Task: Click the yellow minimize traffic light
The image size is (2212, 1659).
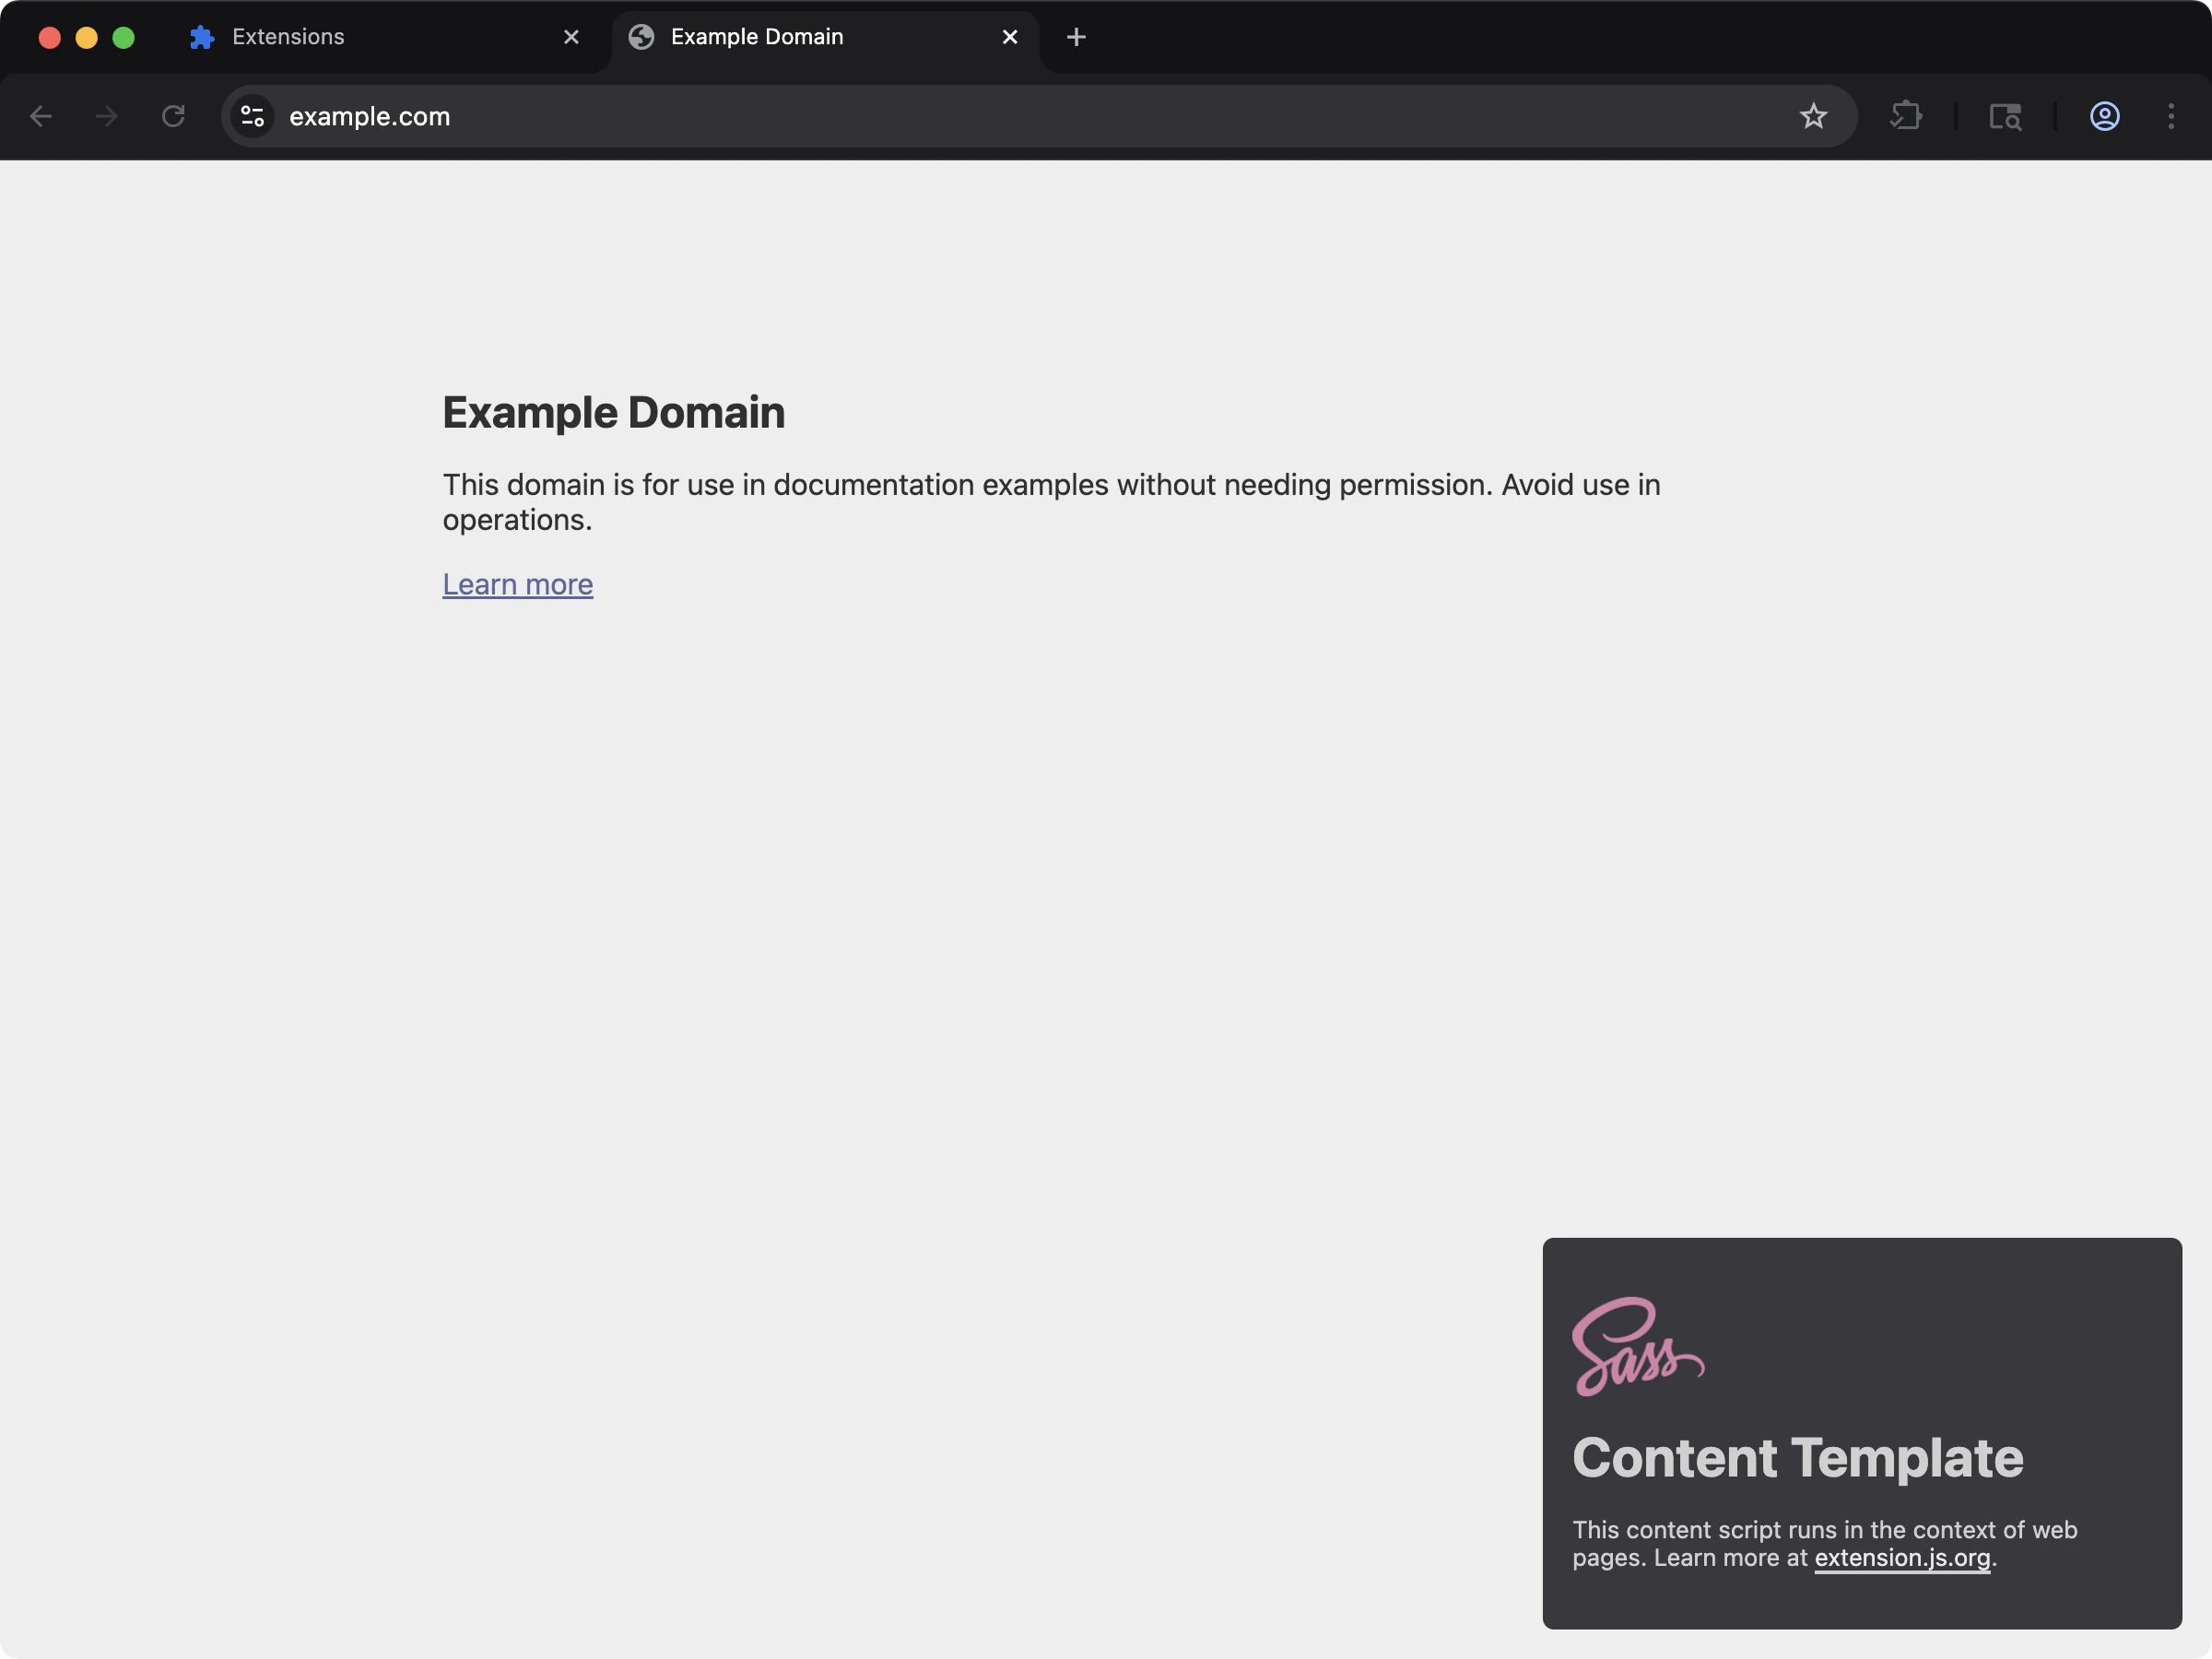Action: (x=86, y=37)
